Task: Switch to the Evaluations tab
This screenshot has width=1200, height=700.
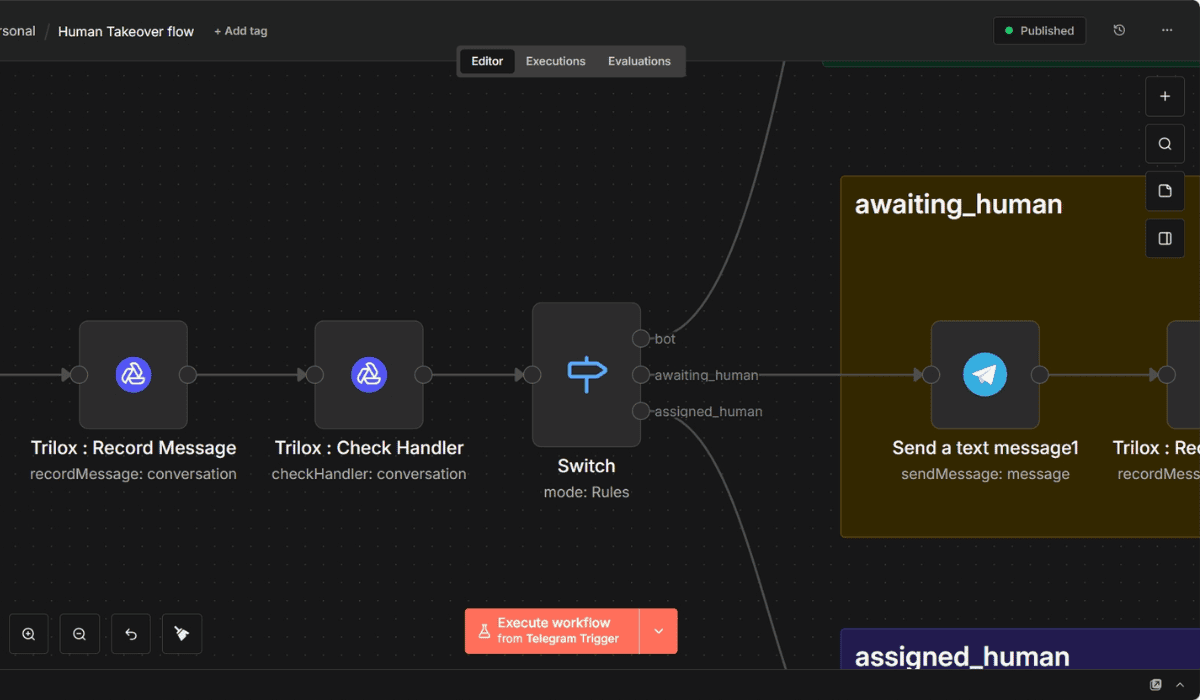Action: [639, 61]
